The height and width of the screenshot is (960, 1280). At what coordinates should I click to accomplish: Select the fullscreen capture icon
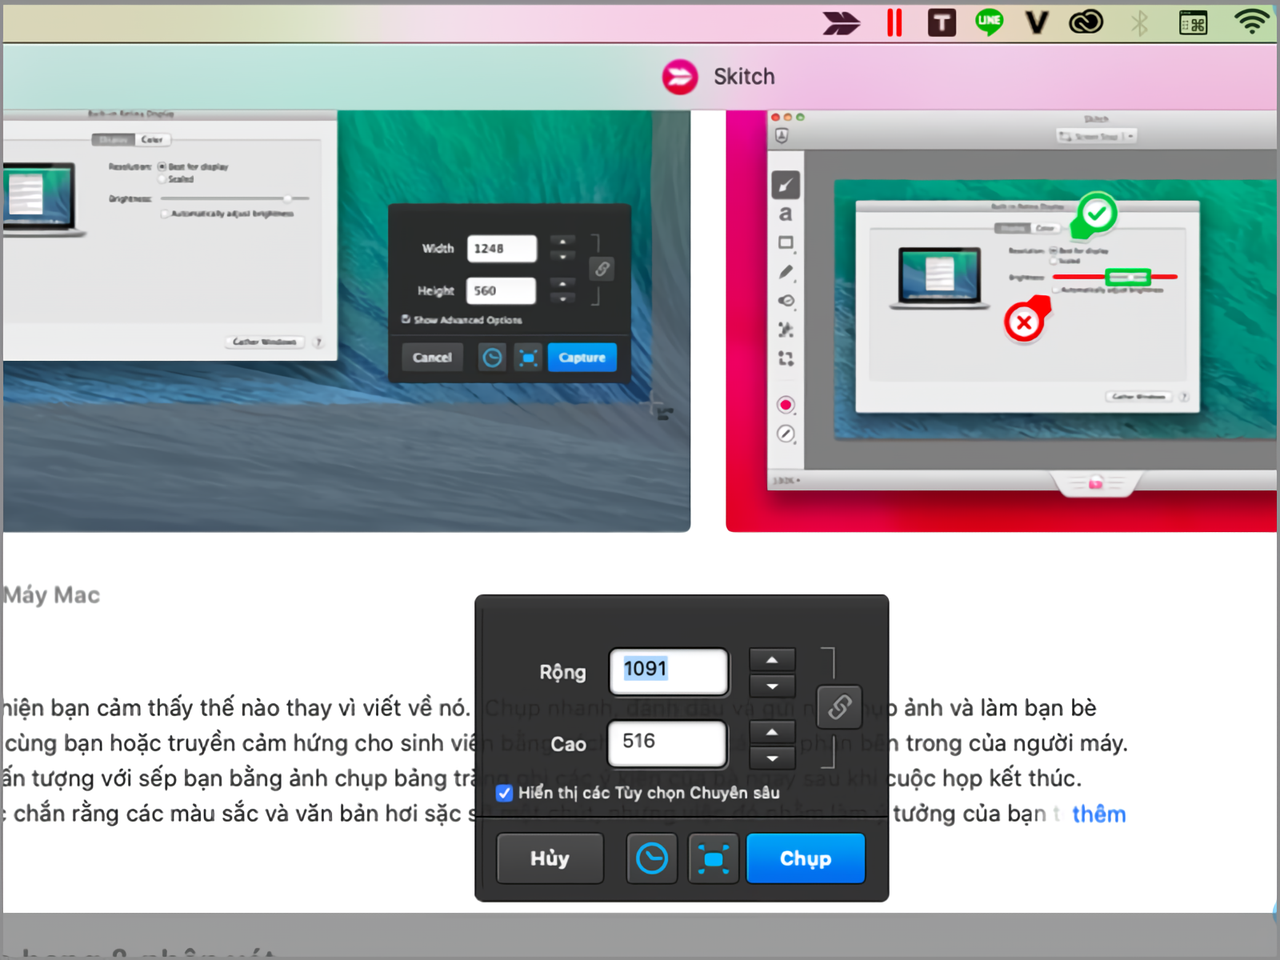click(x=713, y=858)
